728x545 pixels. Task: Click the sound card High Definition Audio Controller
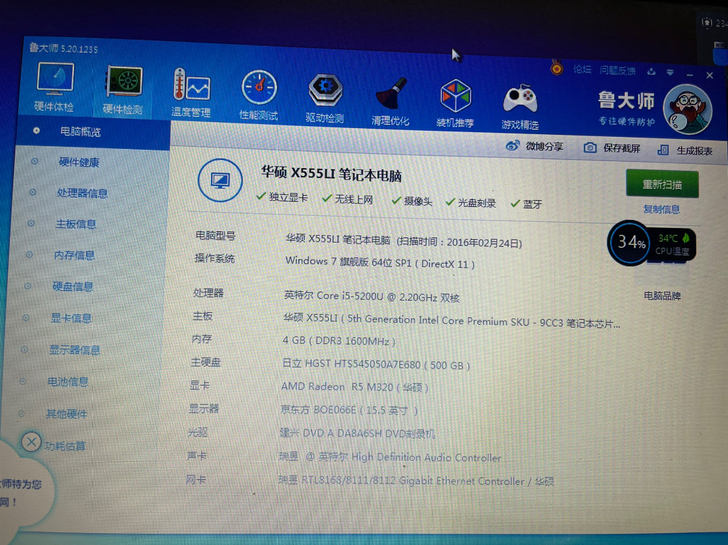[x=390, y=457]
